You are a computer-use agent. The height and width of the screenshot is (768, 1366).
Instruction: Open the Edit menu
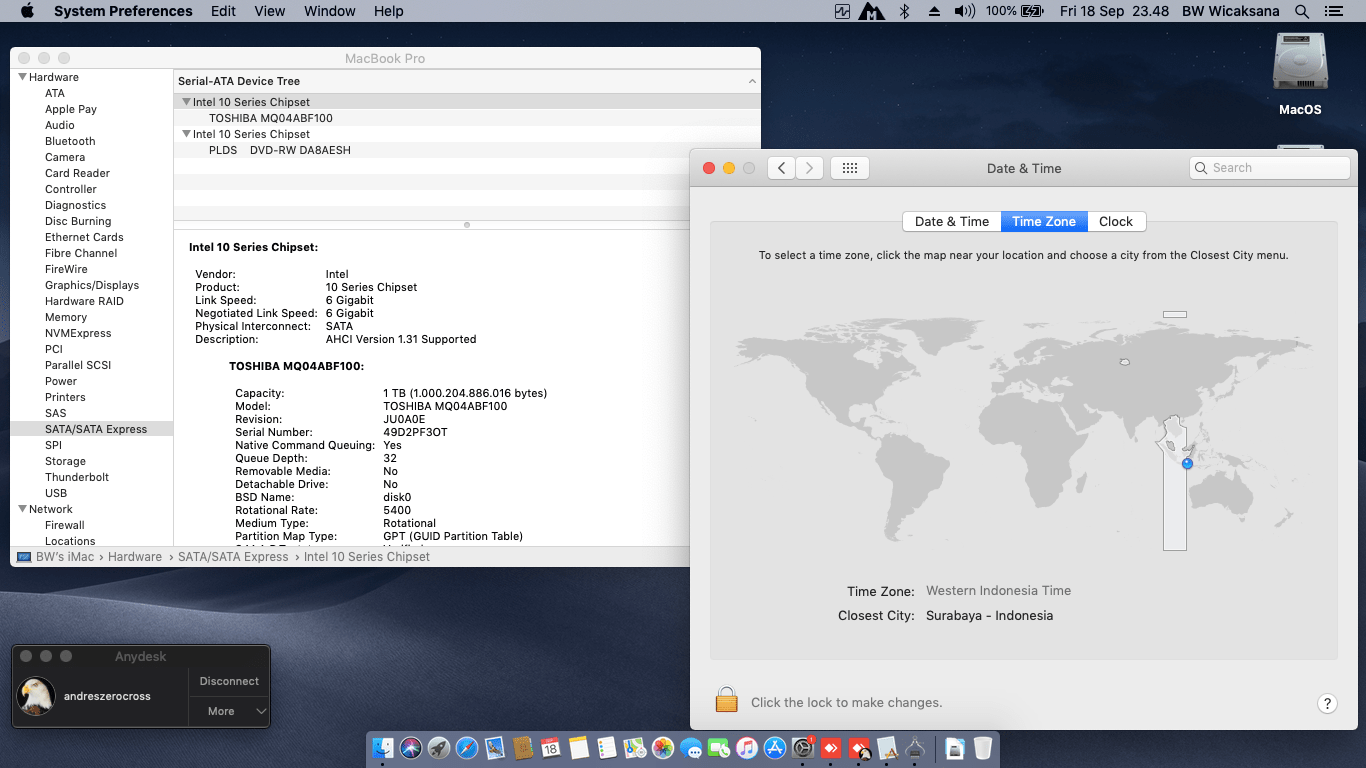pos(223,11)
